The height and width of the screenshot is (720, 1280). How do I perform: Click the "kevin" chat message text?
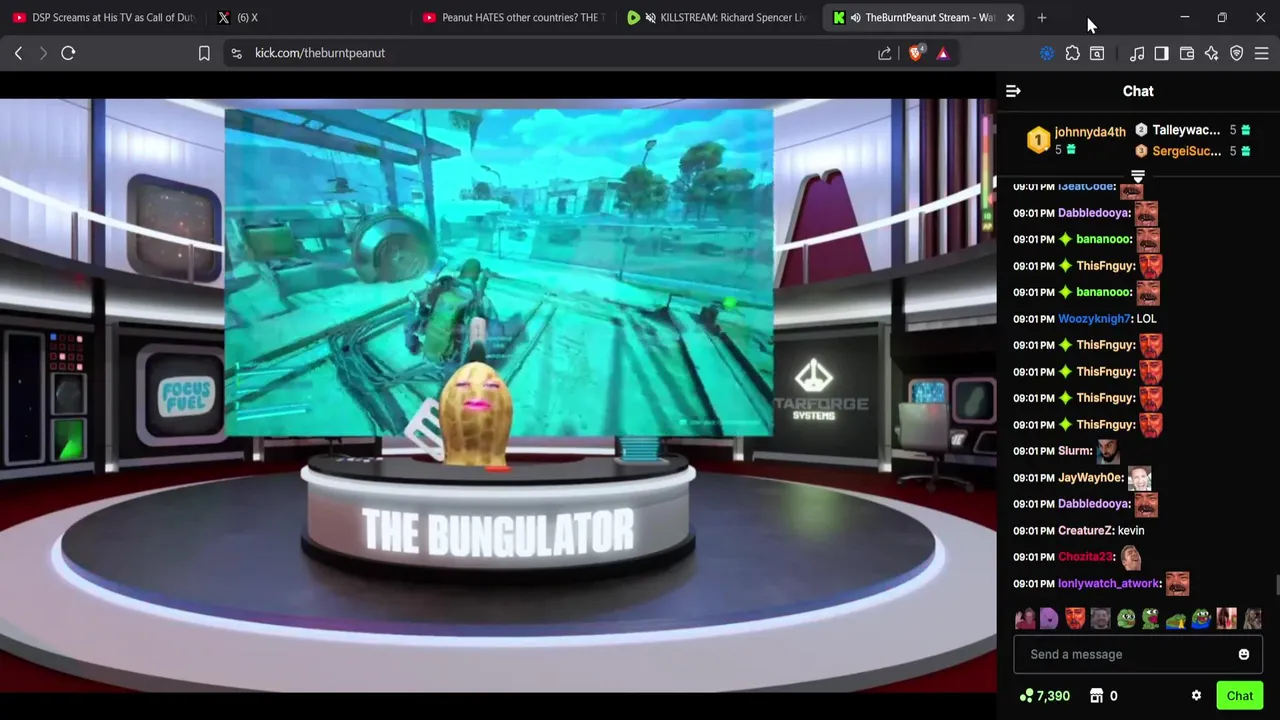pos(1131,531)
